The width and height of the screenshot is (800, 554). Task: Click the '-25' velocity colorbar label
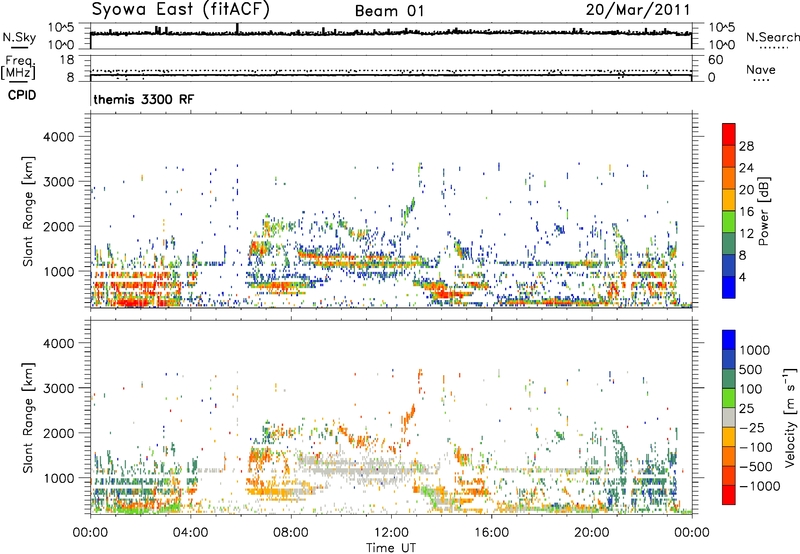tap(752, 428)
